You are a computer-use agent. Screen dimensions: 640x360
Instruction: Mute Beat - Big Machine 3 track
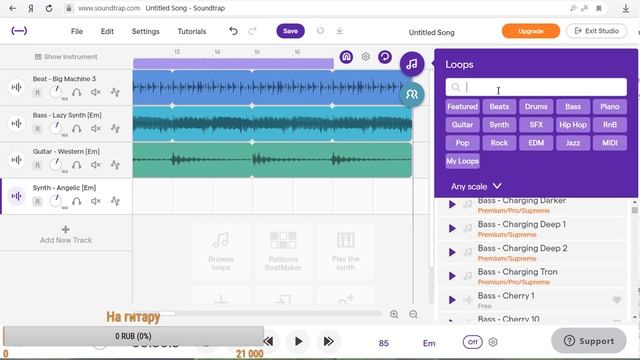point(96,92)
